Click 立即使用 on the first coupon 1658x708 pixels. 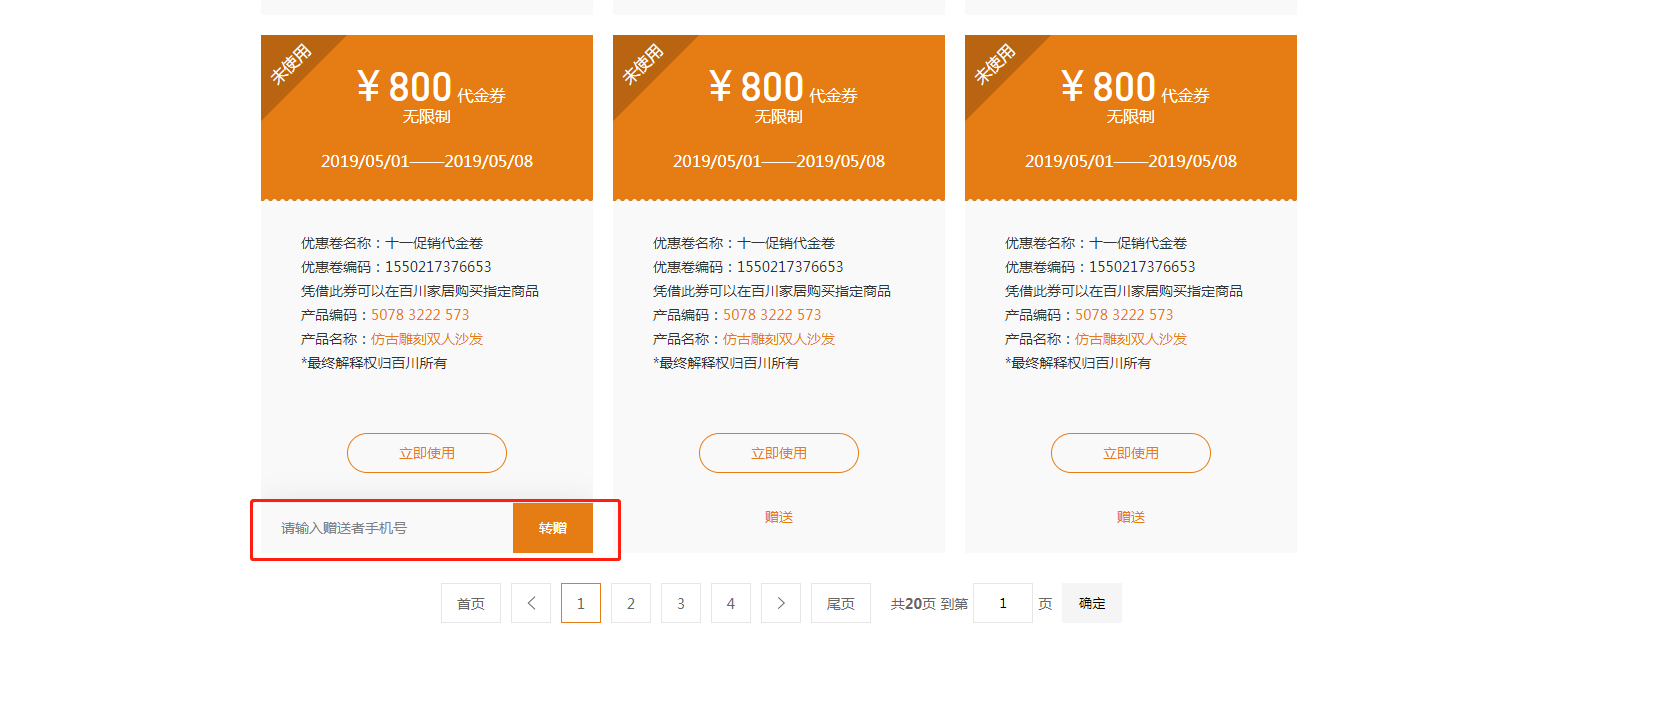pos(427,453)
